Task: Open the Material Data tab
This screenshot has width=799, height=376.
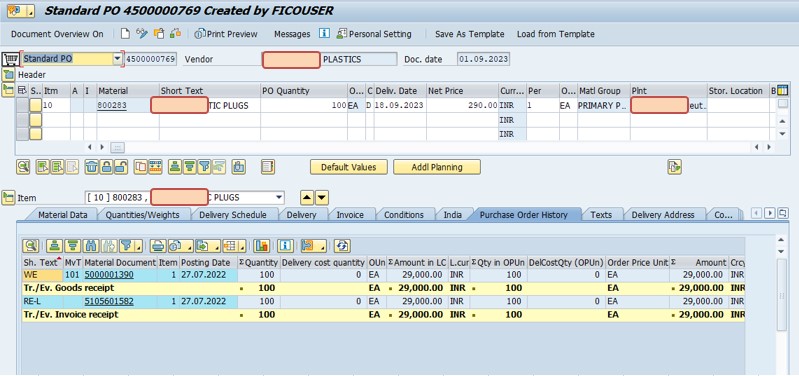Action: coord(63,215)
